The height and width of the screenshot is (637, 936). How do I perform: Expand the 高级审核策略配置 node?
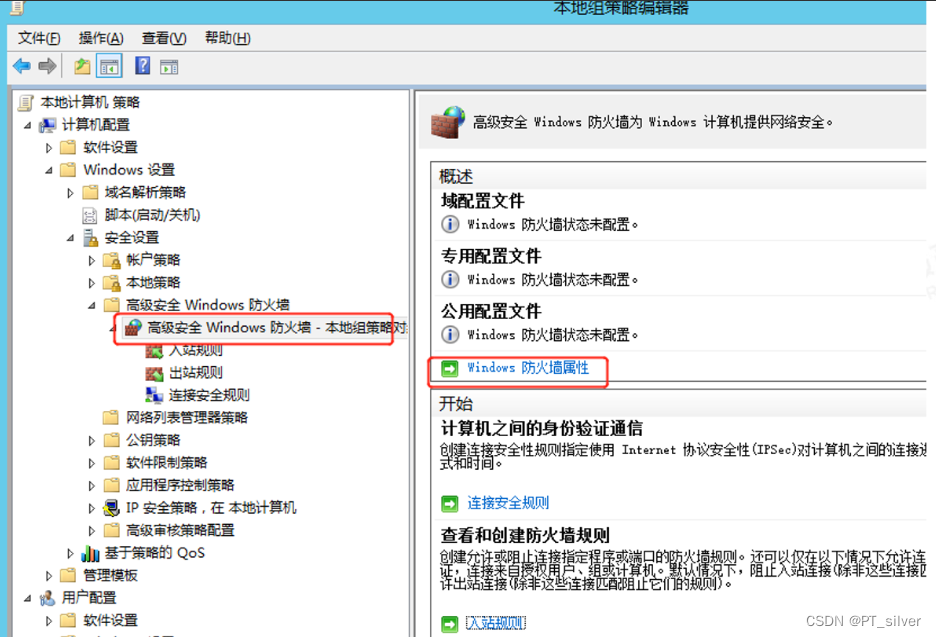[x=91, y=531]
